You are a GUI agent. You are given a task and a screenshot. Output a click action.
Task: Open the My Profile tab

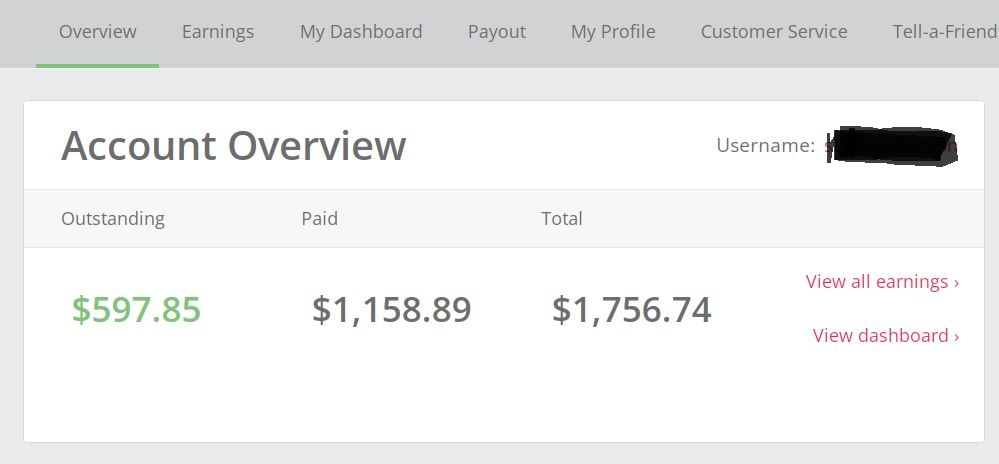(613, 32)
